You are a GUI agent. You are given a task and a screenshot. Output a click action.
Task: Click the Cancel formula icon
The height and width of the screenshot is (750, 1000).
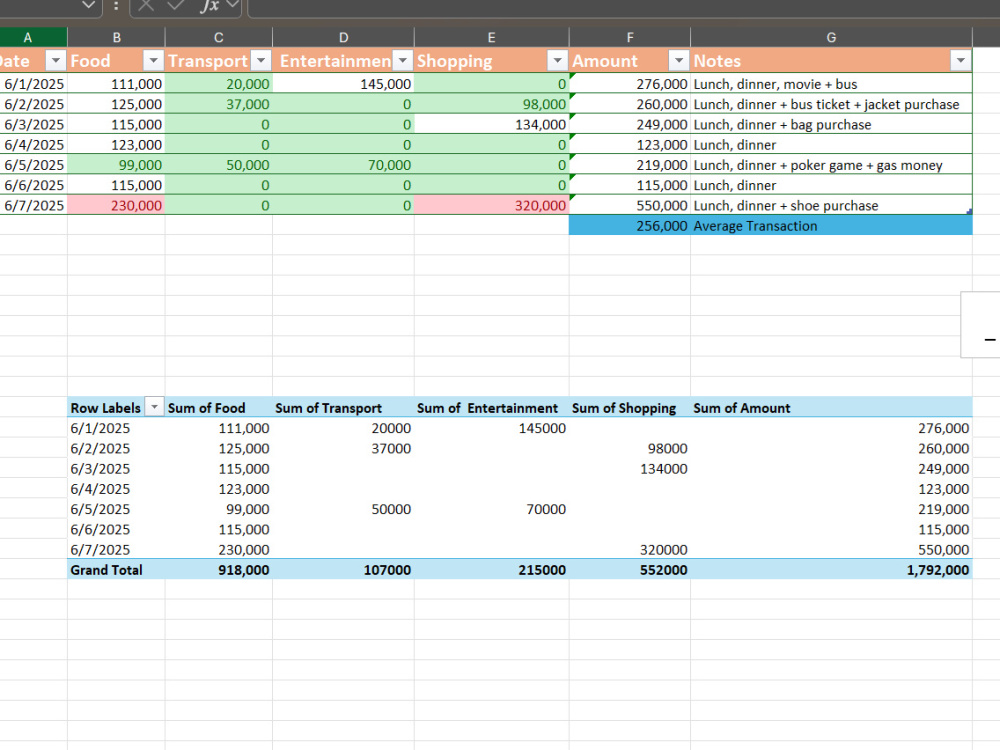(146, 6)
